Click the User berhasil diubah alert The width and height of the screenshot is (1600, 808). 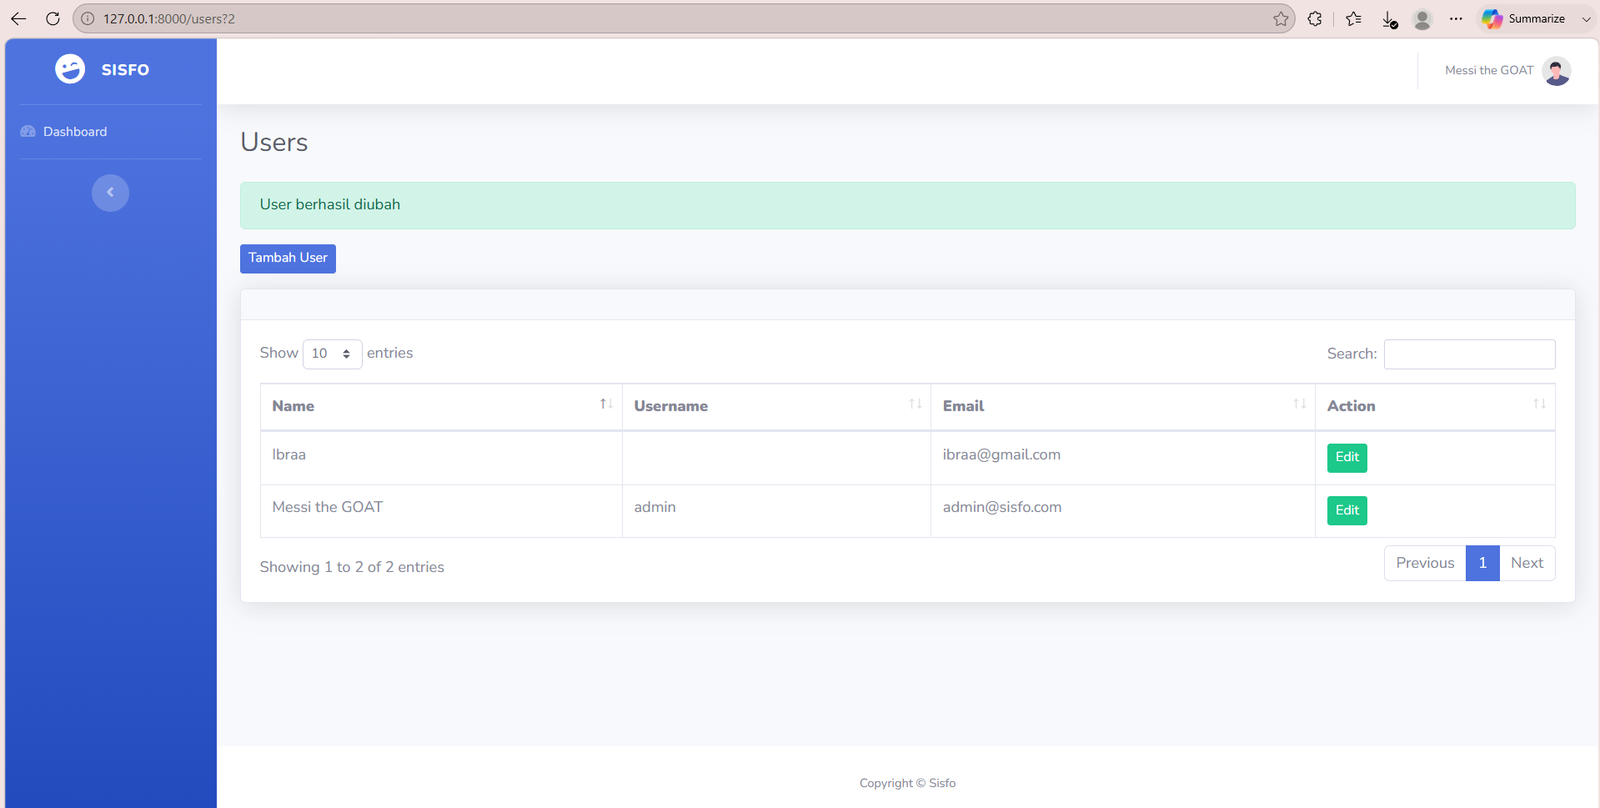pyautogui.click(x=907, y=205)
